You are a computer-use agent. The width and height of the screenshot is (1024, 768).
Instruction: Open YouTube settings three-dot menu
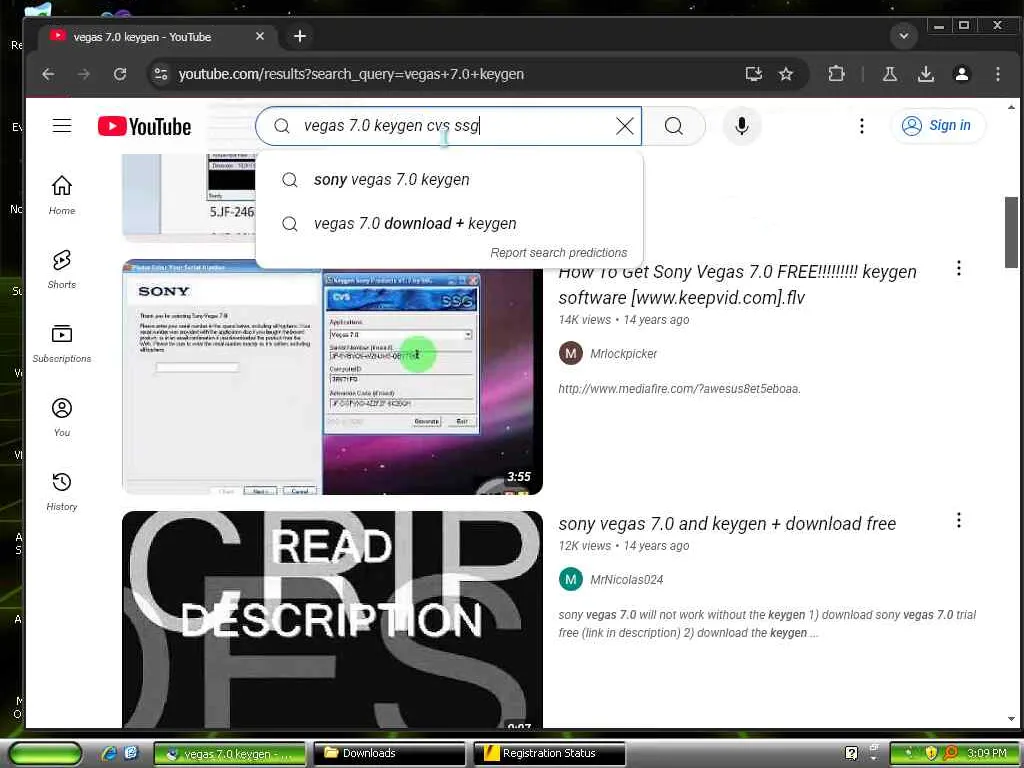pos(861,125)
